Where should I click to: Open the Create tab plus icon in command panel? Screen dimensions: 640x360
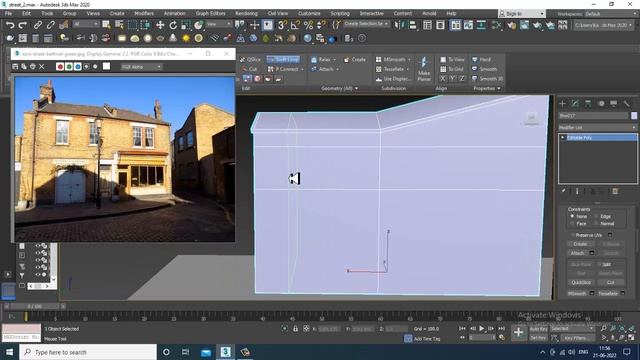(562, 104)
